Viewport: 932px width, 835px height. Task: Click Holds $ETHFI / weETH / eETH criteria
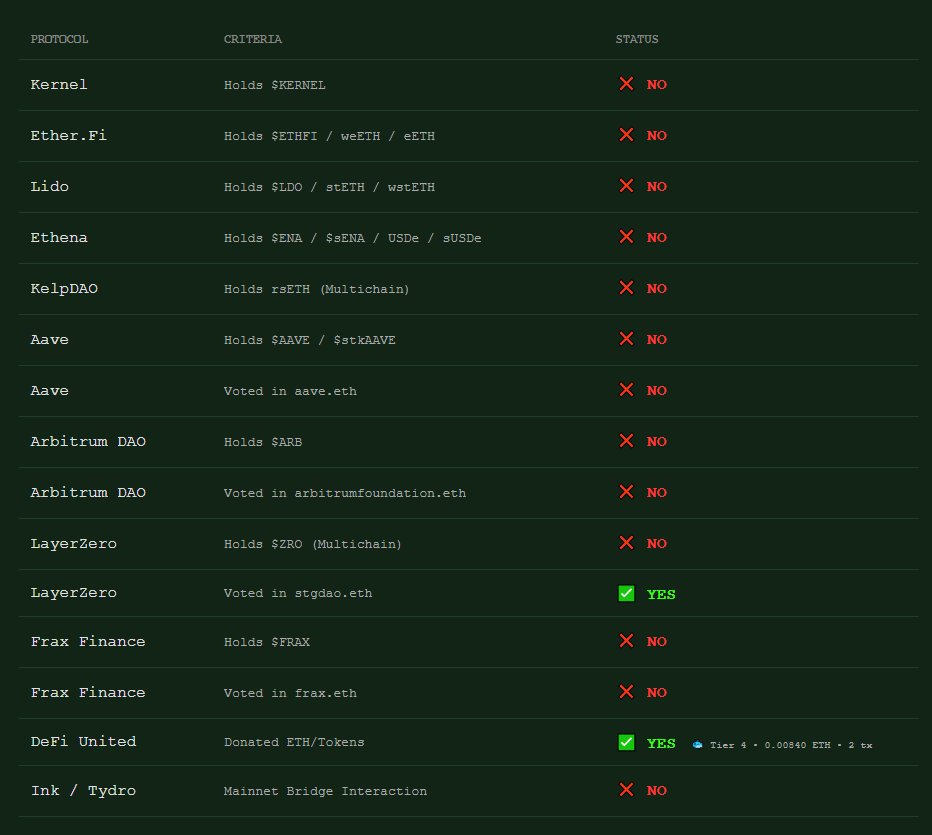click(x=329, y=136)
